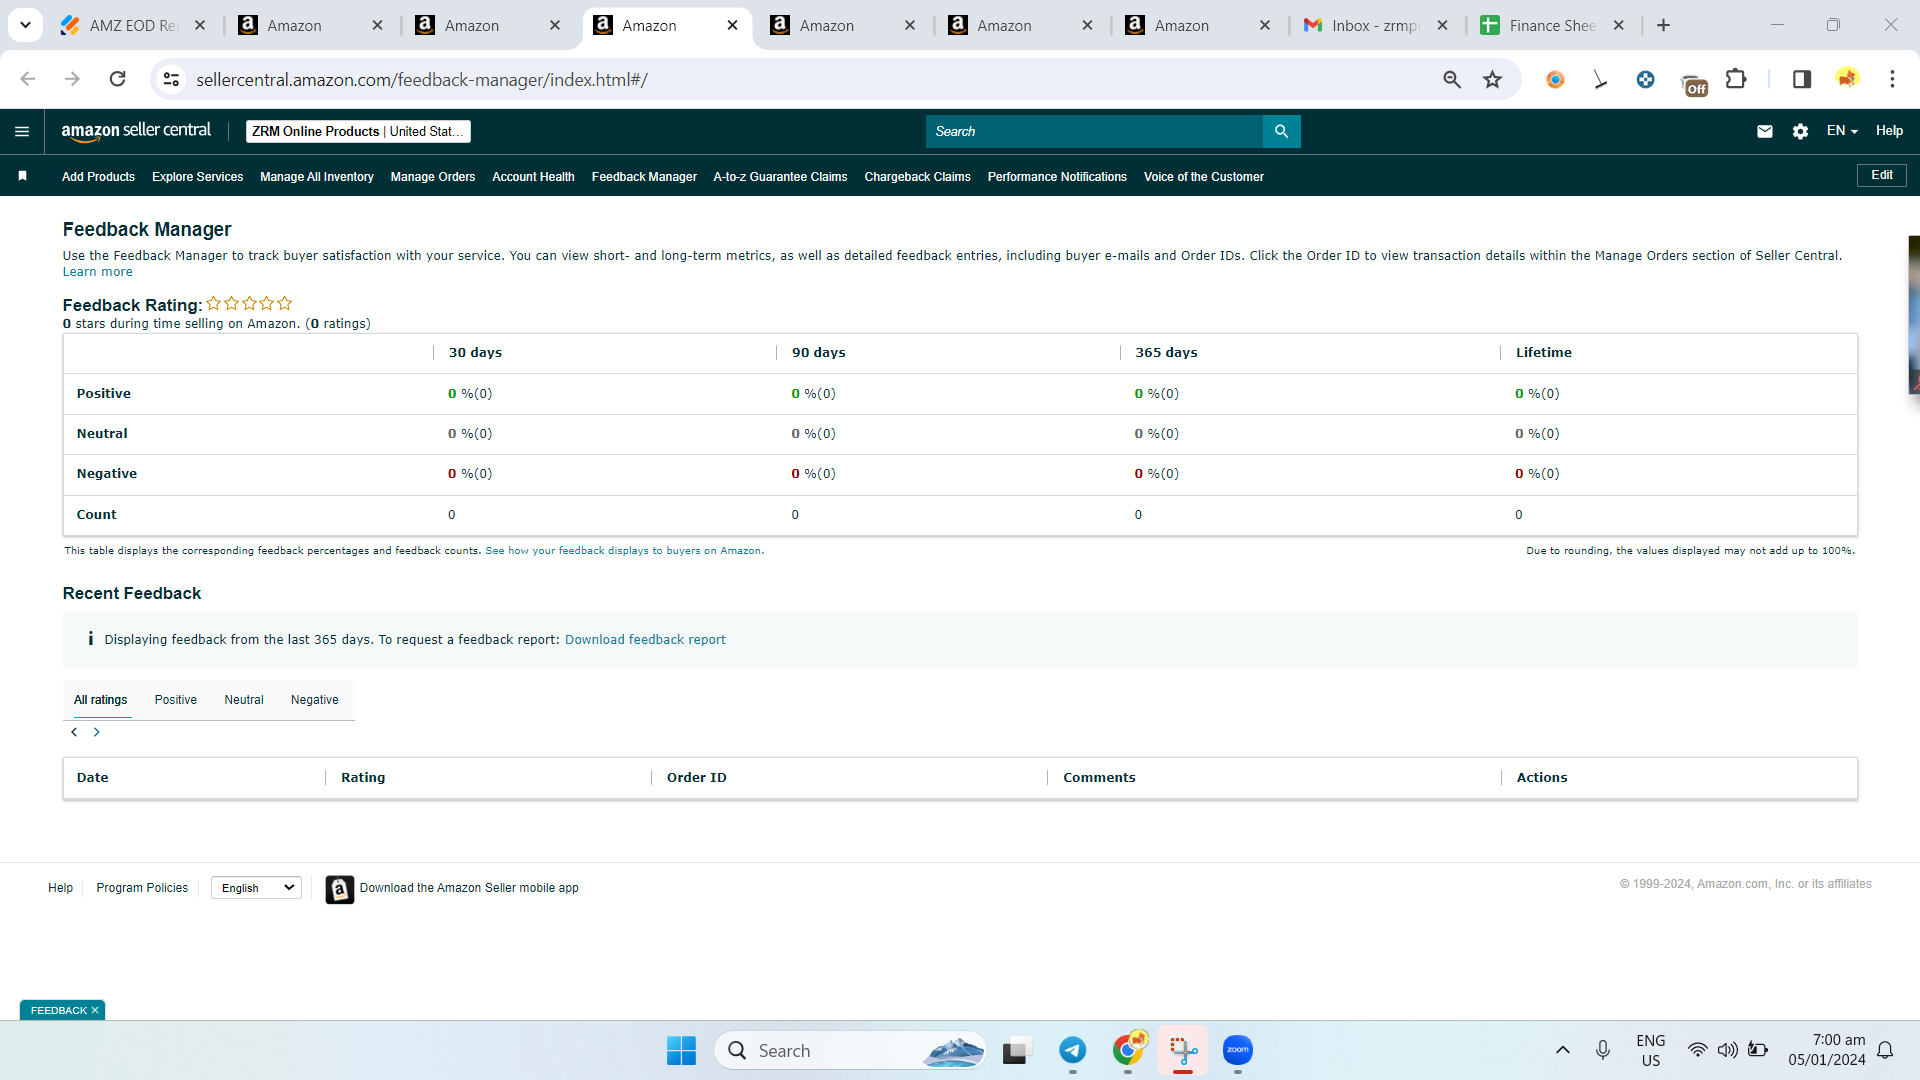The height and width of the screenshot is (1080, 1920).
Task: Click the bookmark flag icon
Action: coord(22,176)
